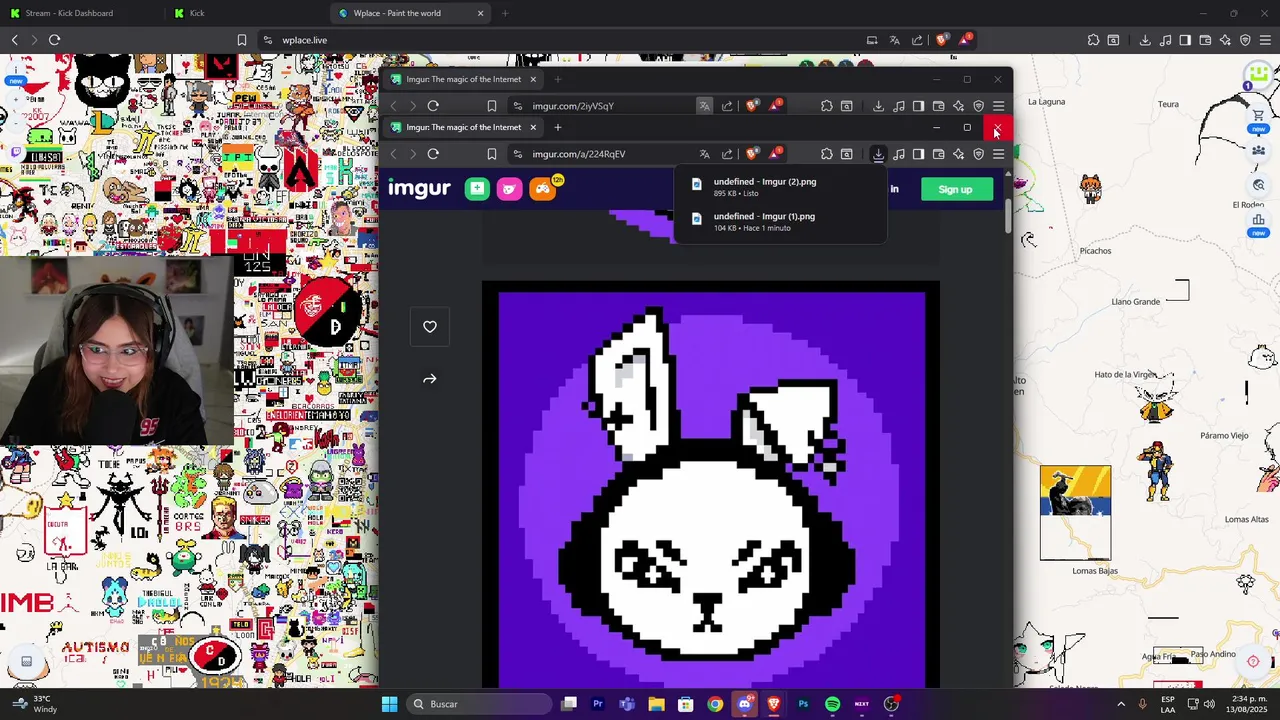
Task: Click share icon in front imgur toolbar
Action: 727,154
